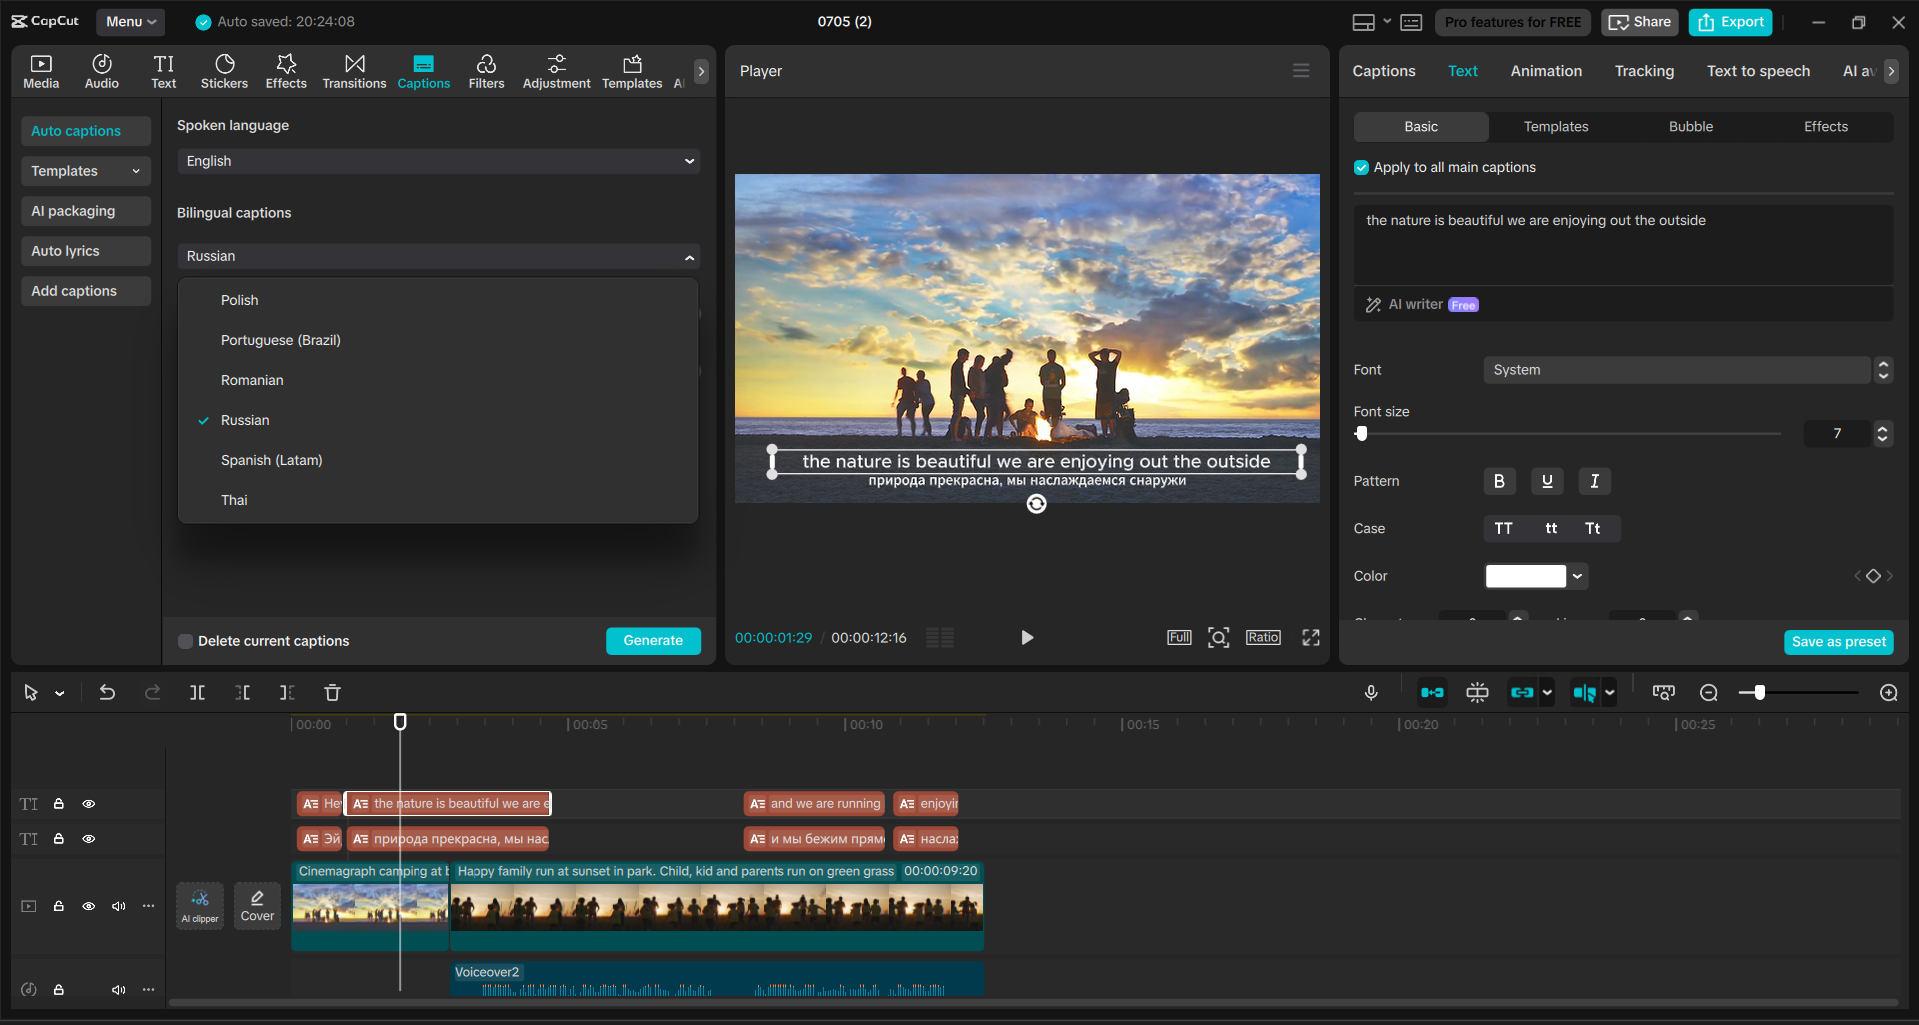Select Polish from the language list
Screen dimensions: 1919x1025
pyautogui.click(x=240, y=299)
